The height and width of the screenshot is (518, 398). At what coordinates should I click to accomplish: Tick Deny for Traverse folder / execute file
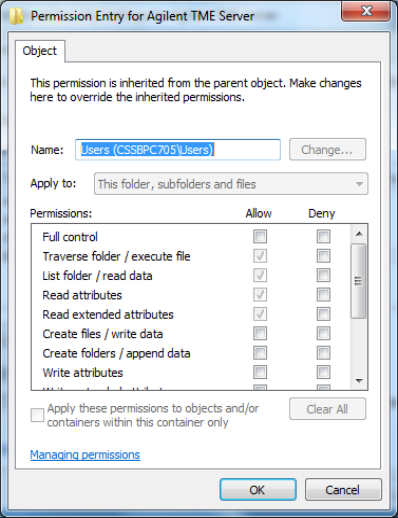coord(323,256)
